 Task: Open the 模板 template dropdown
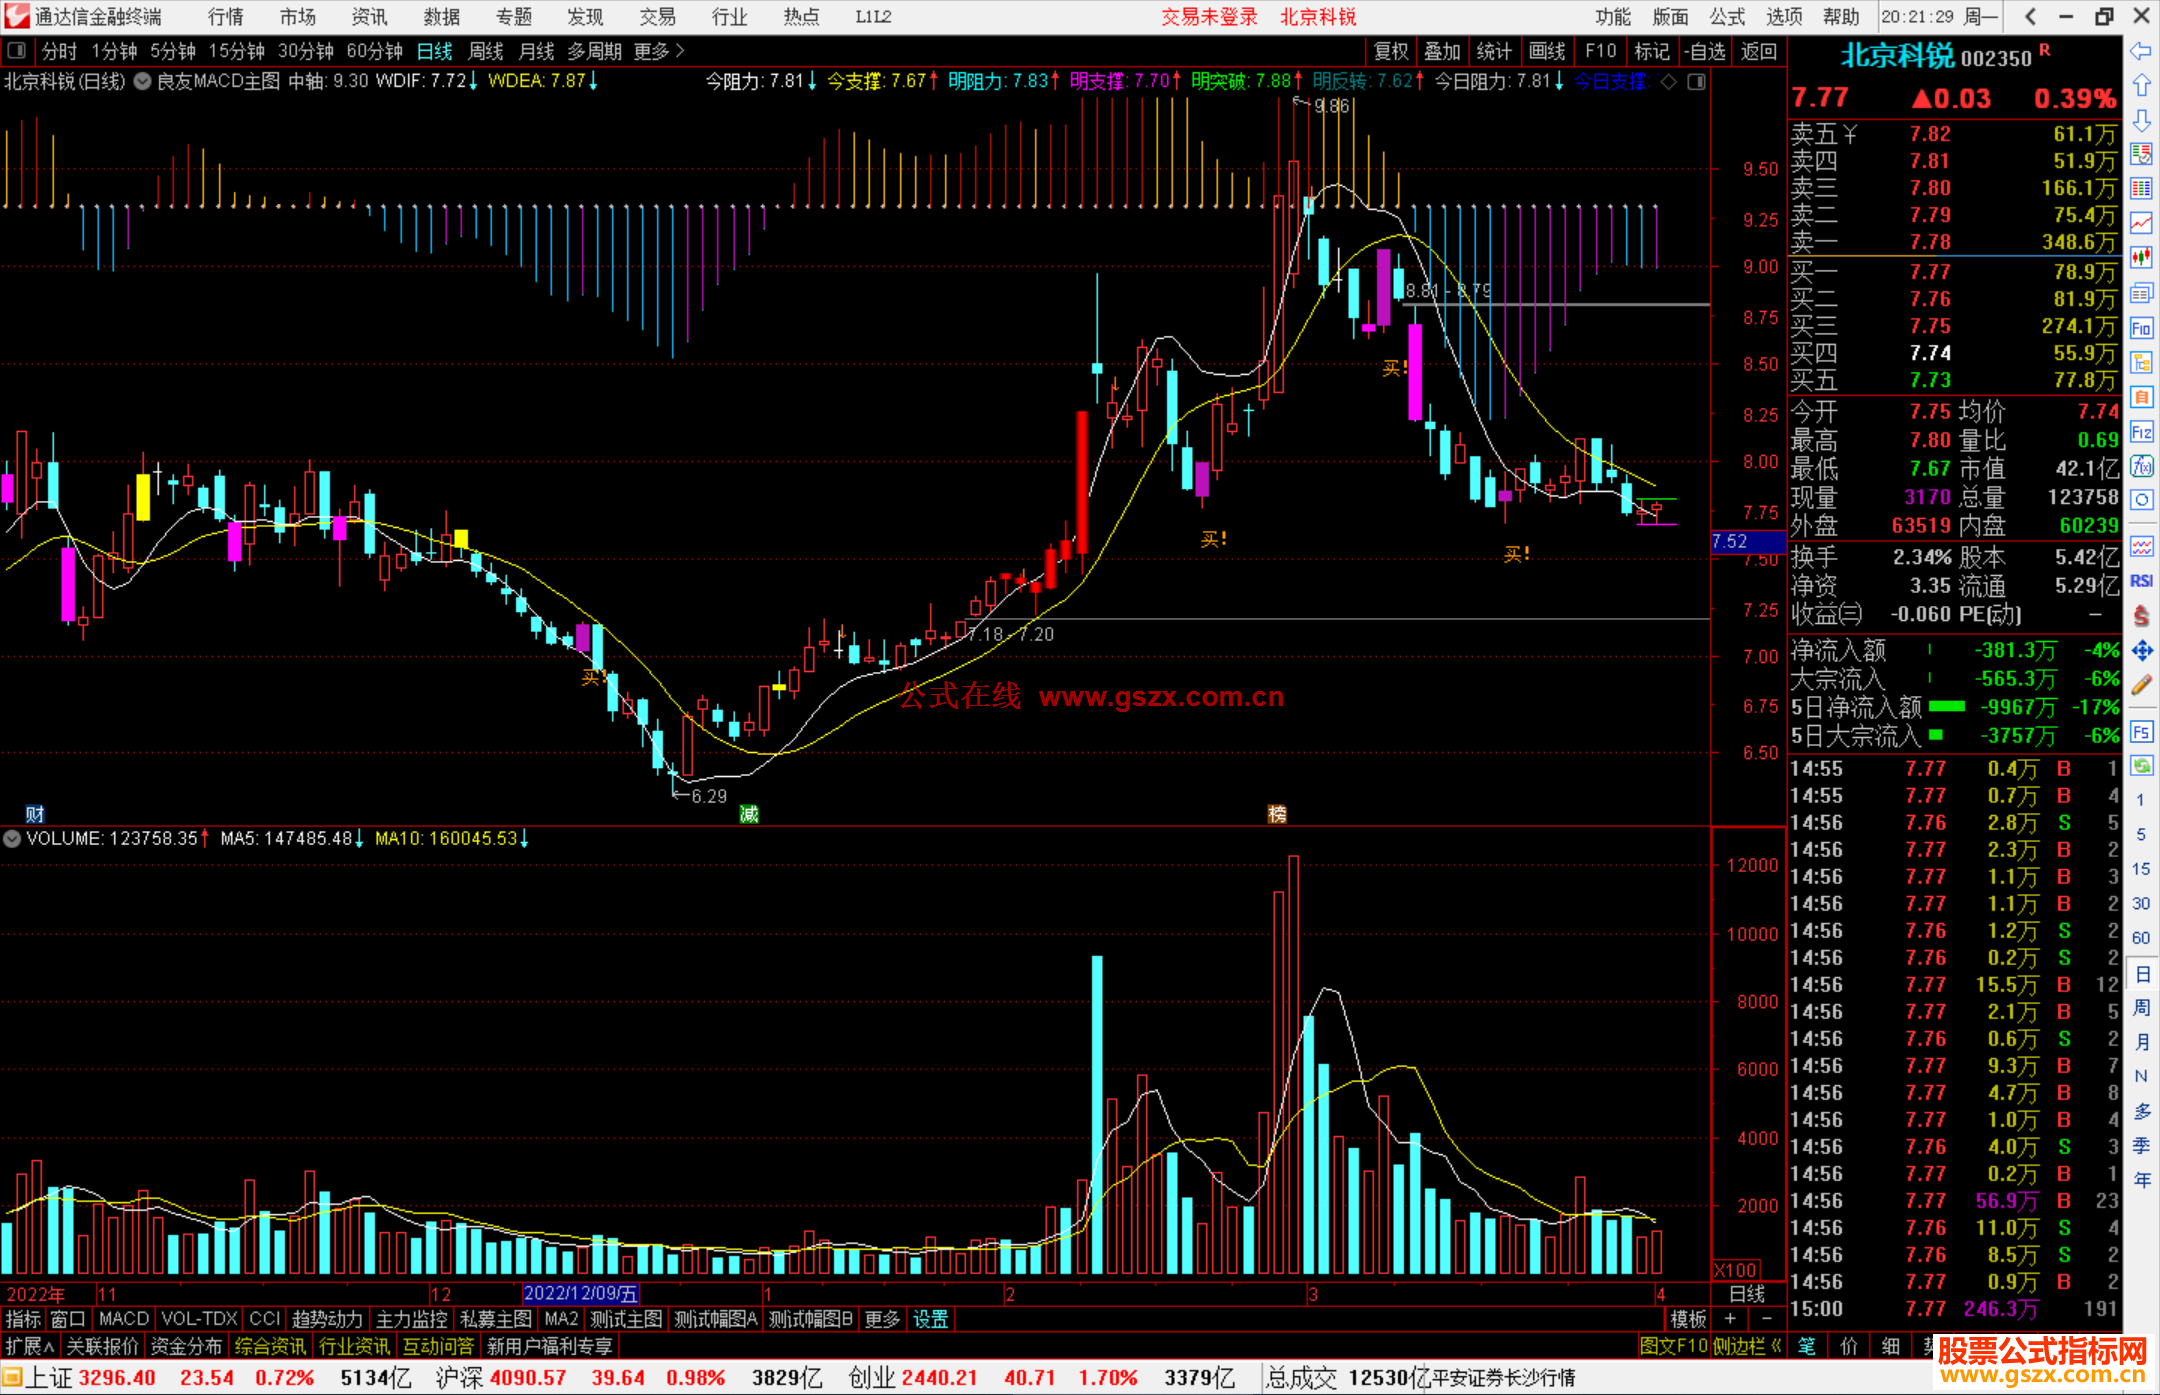[1688, 1319]
